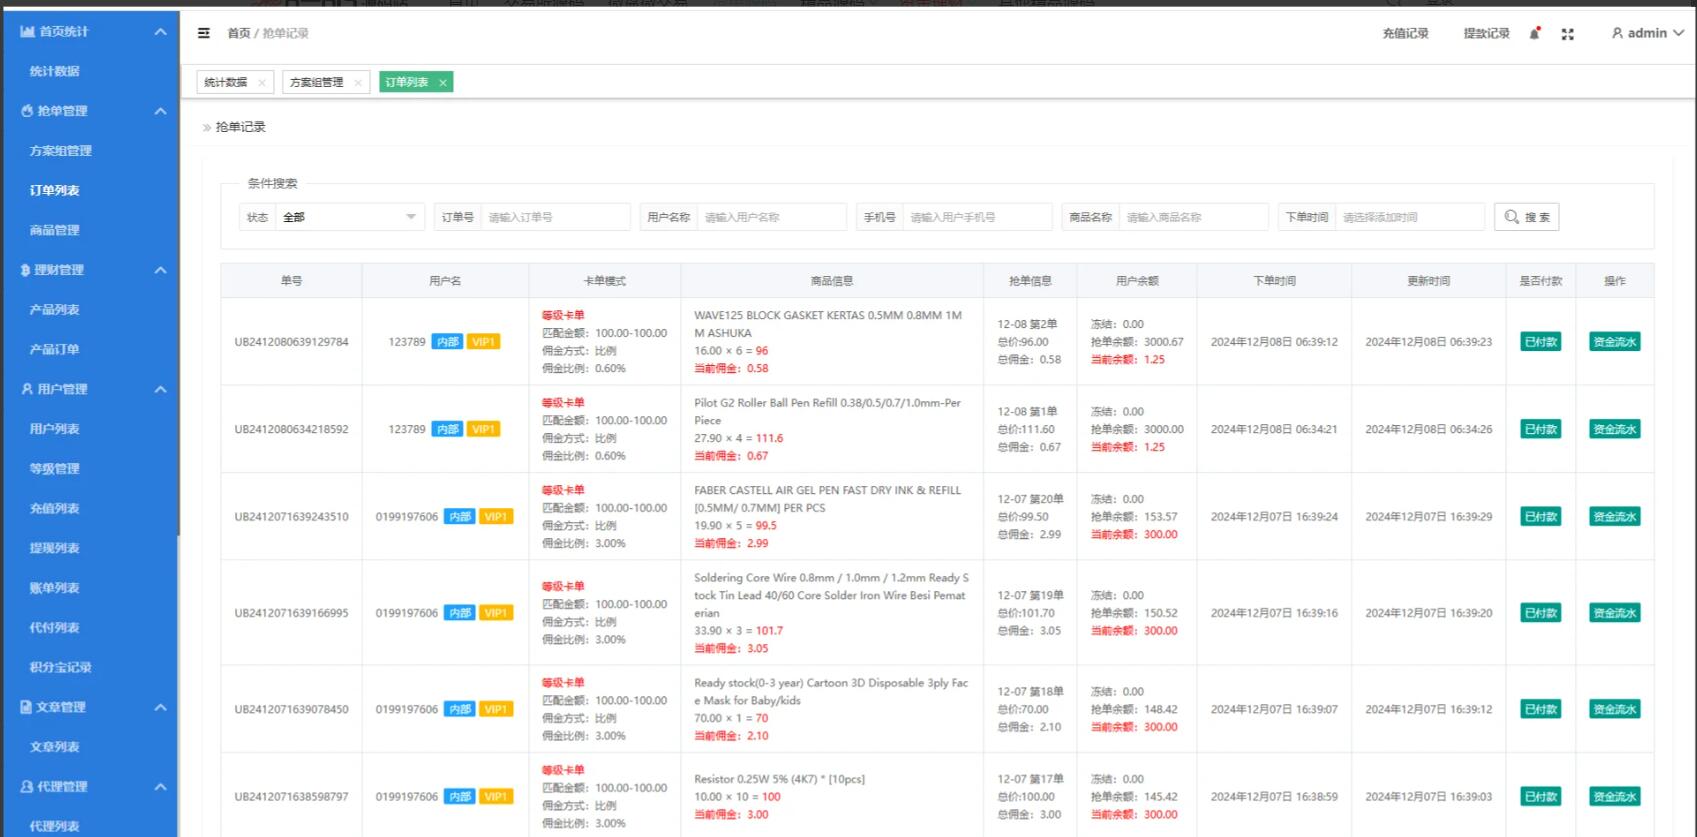This screenshot has width=1697, height=837.
Task: Switch to the 方案组管理 tab
Action: [x=316, y=82]
